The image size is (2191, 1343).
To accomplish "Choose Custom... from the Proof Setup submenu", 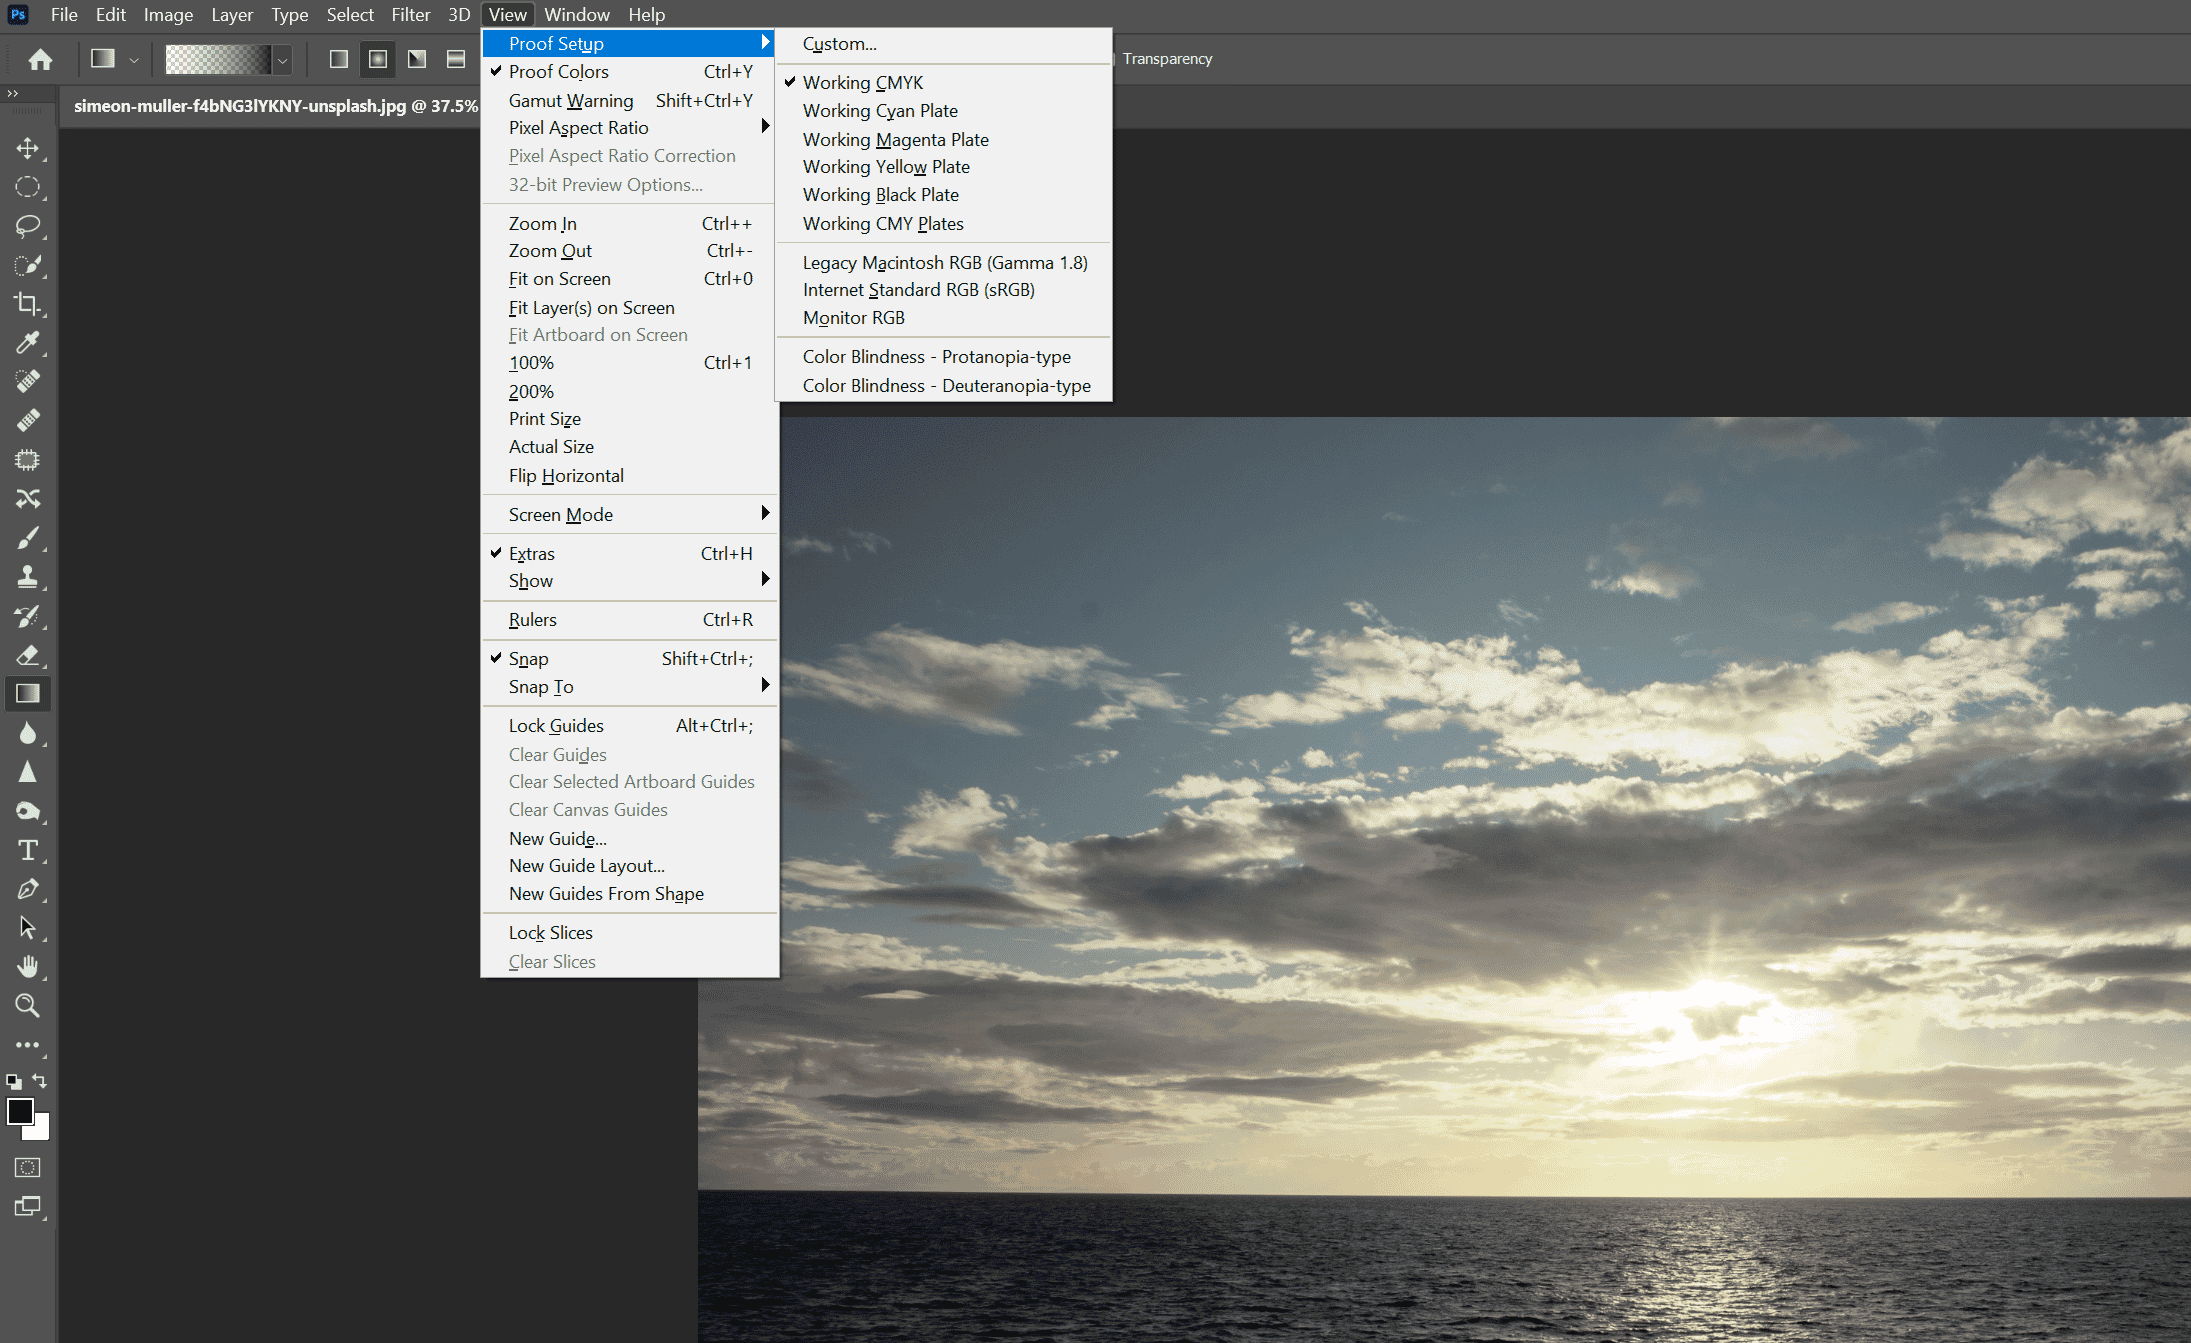I will click(x=839, y=43).
